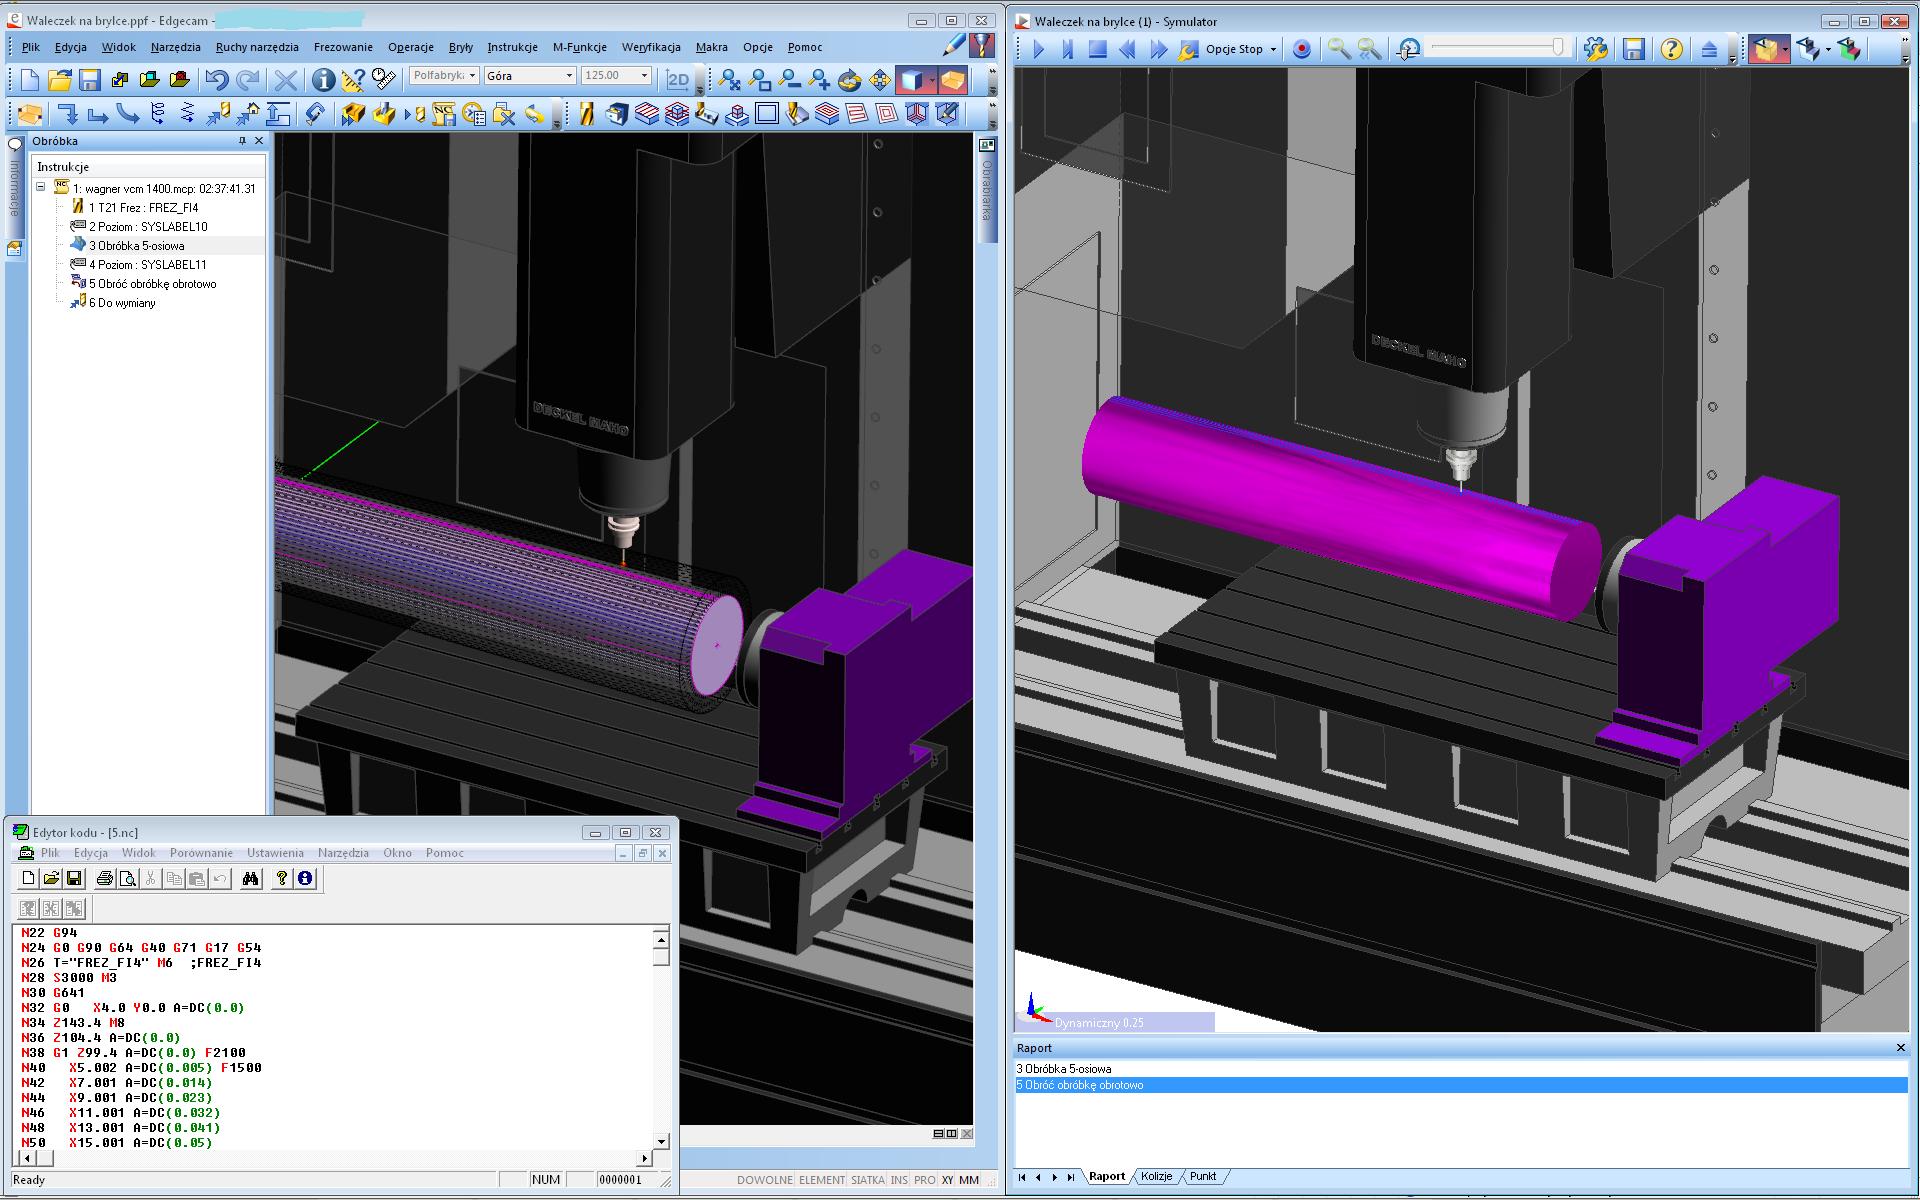This screenshot has height=1200, width=1920.
Task: Open the Porównanie menu in Edytor kodu
Action: click(x=201, y=853)
